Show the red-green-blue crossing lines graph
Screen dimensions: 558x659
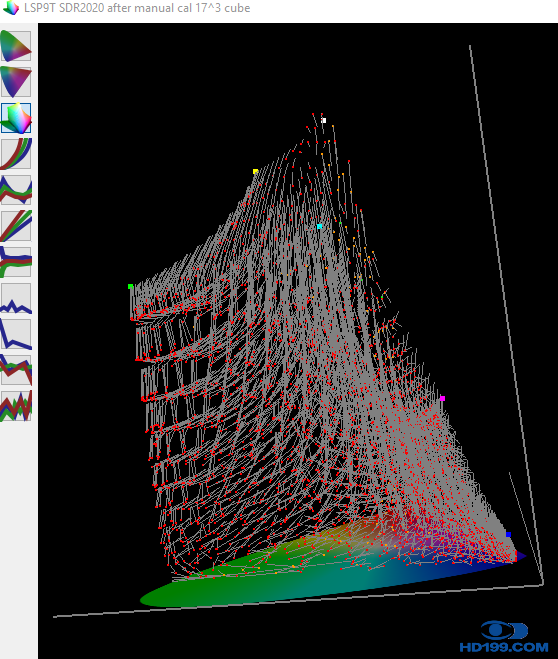coord(16,370)
